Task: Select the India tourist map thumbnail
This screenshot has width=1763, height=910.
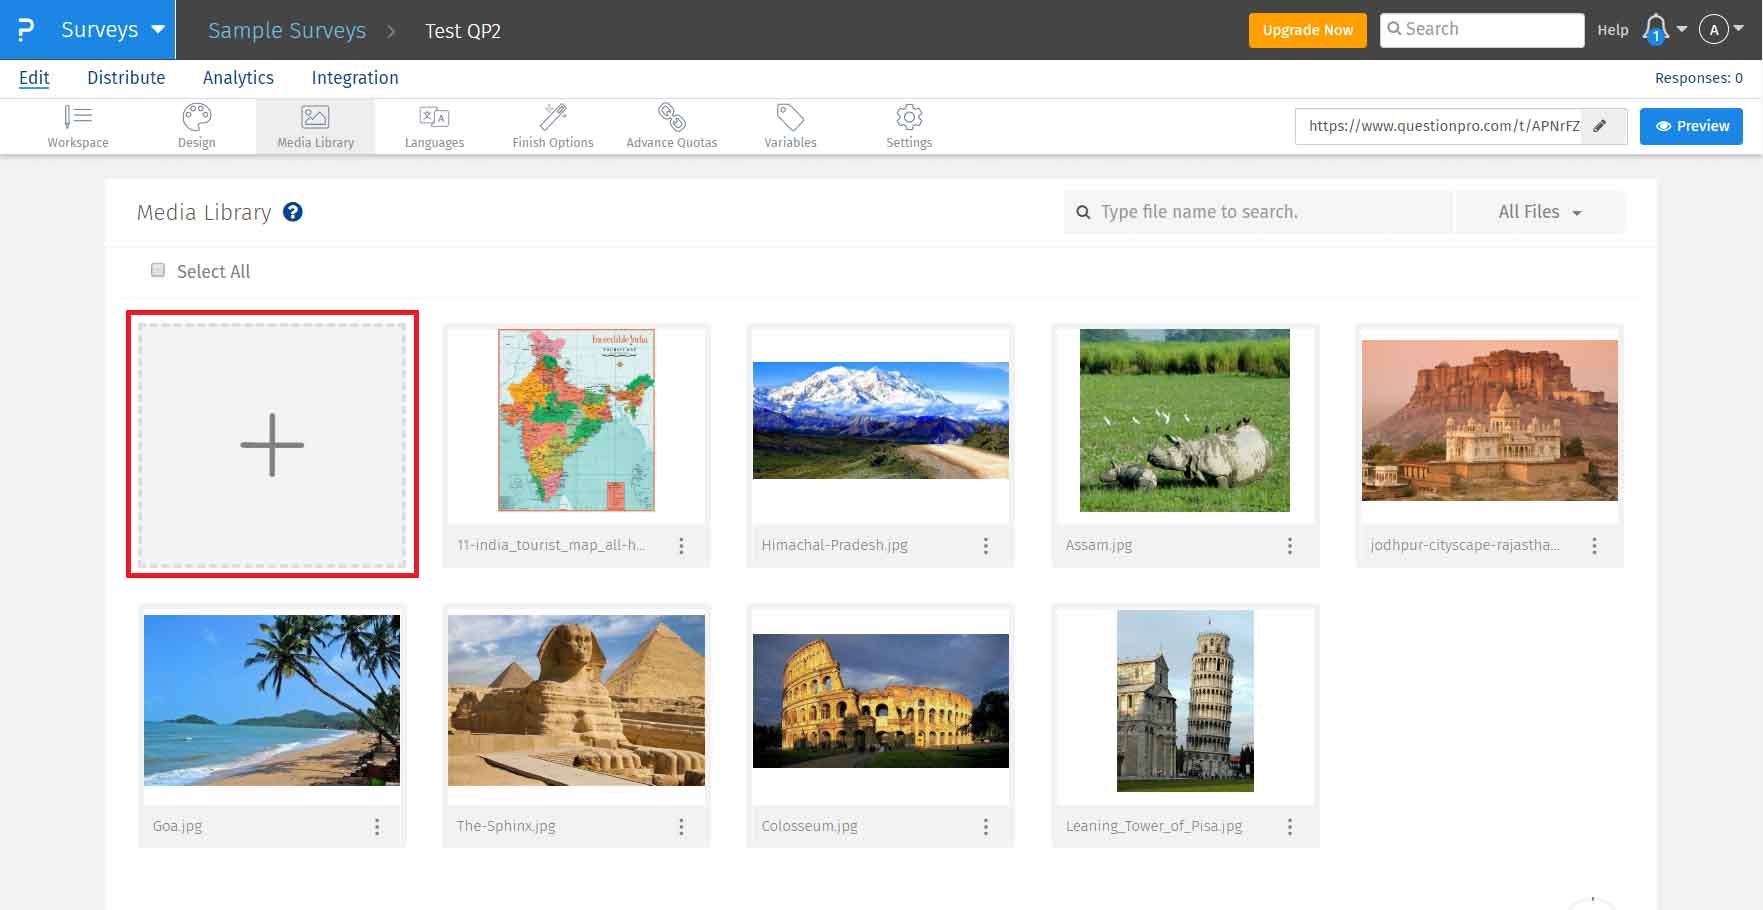Action: [576, 420]
